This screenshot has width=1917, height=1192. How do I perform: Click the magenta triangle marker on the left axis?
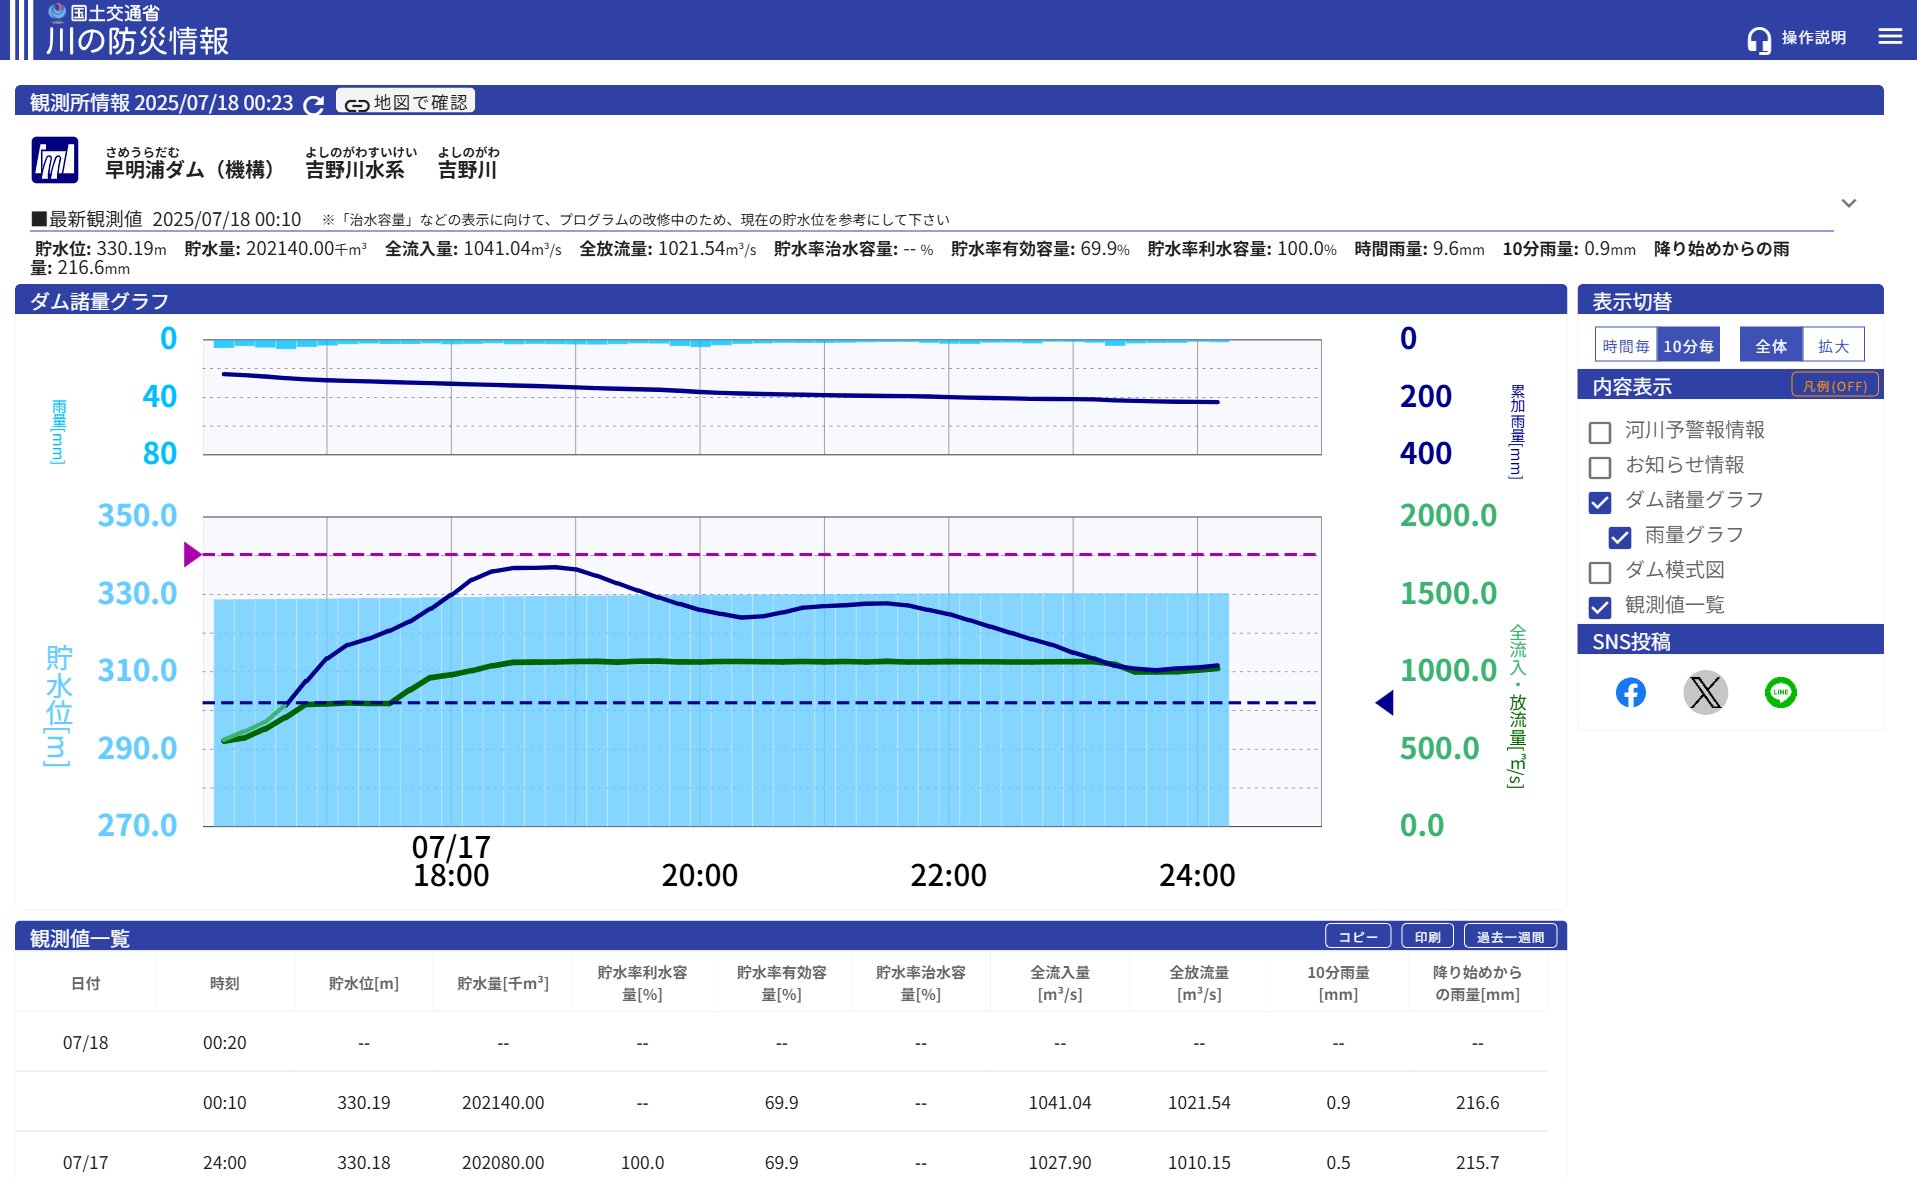(x=192, y=554)
